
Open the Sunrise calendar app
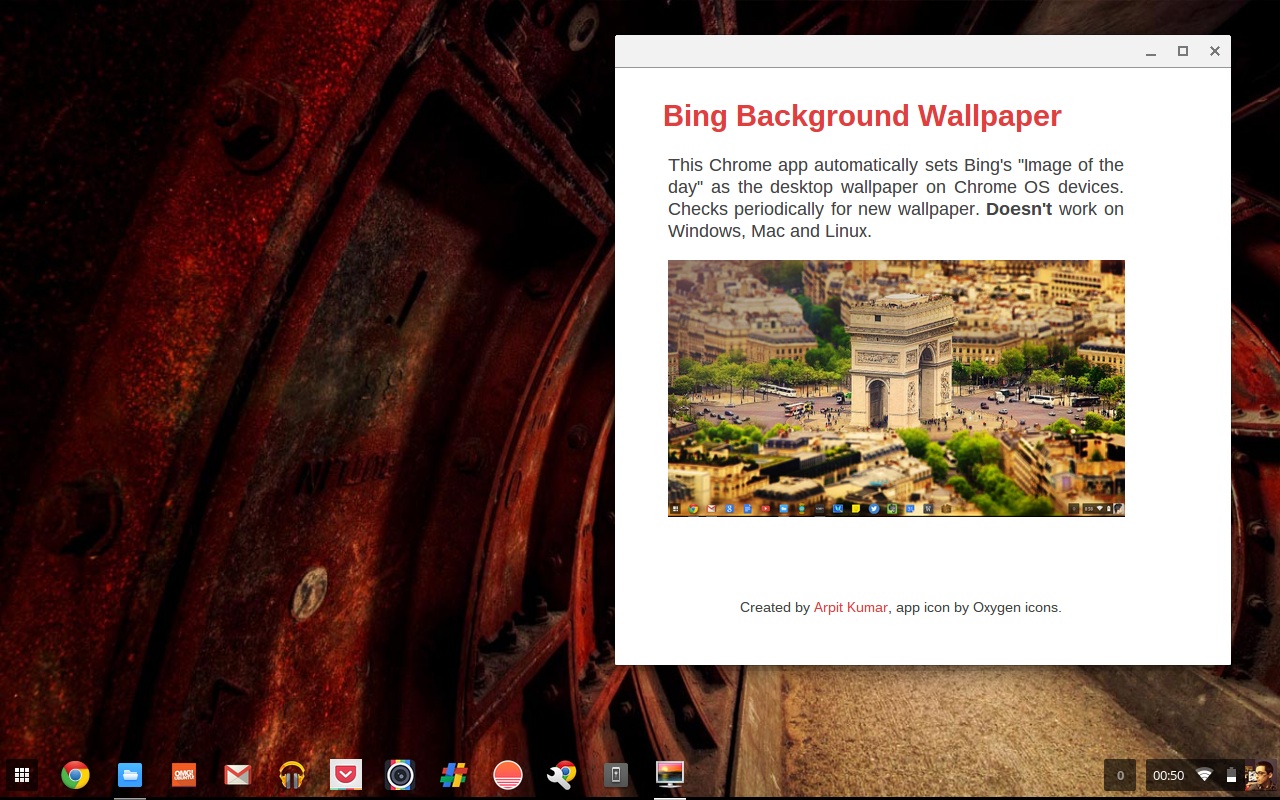[x=508, y=775]
